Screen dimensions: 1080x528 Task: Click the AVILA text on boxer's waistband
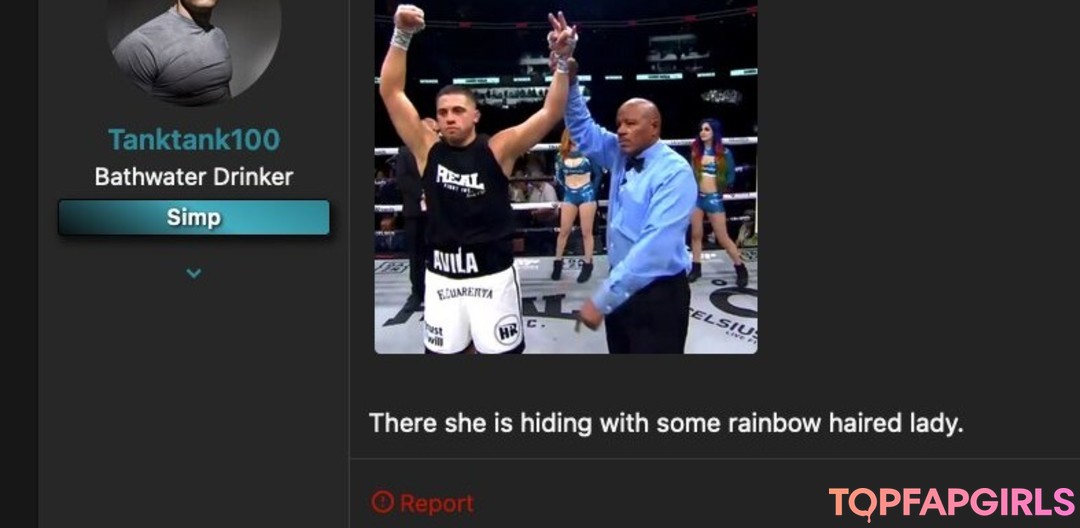pos(455,262)
